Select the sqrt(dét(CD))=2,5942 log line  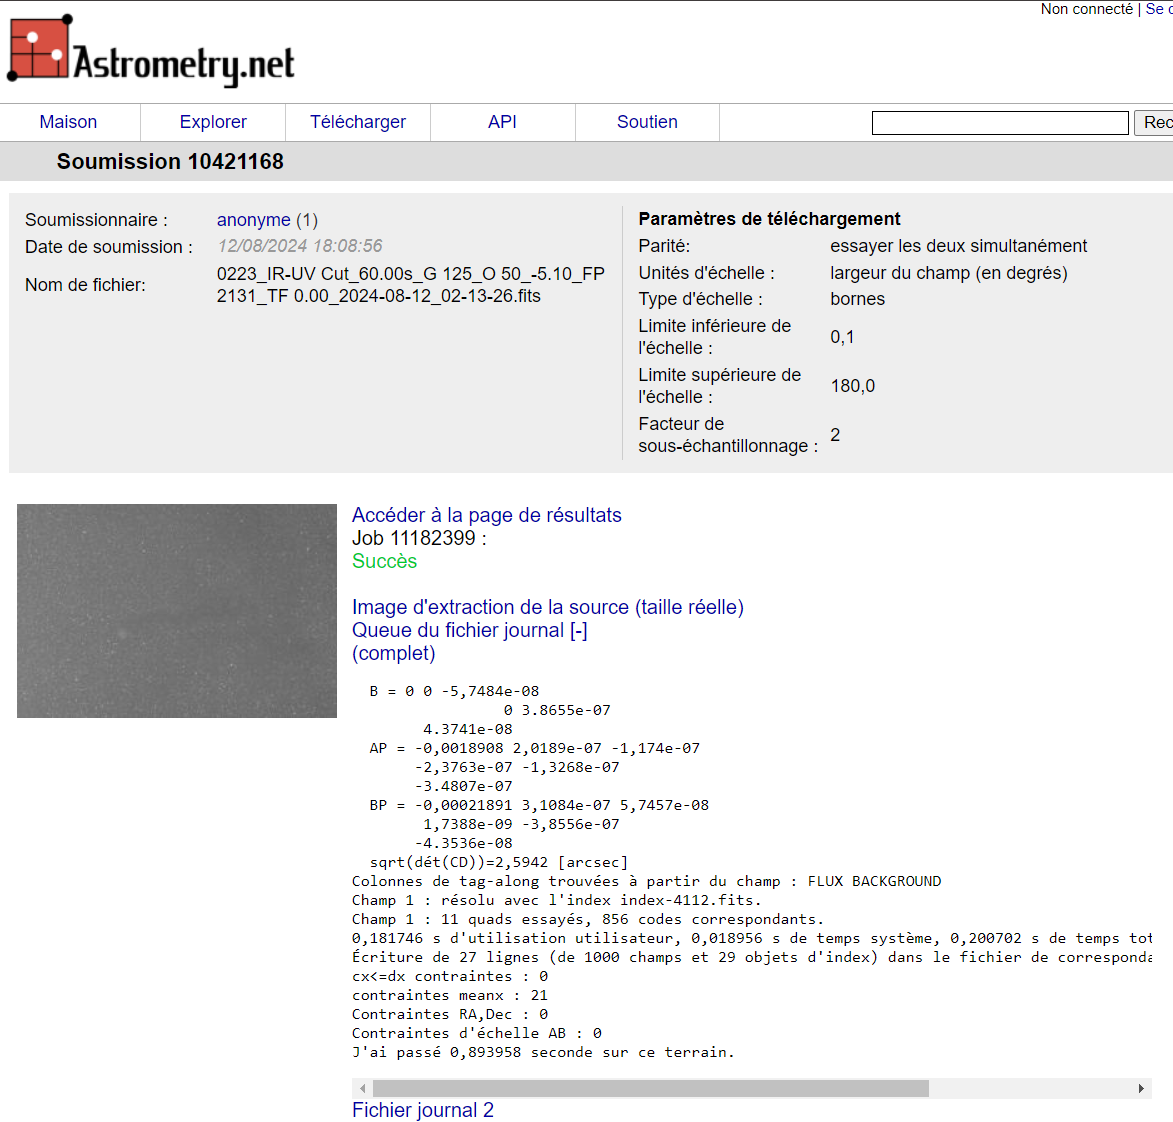pyautogui.click(x=499, y=862)
